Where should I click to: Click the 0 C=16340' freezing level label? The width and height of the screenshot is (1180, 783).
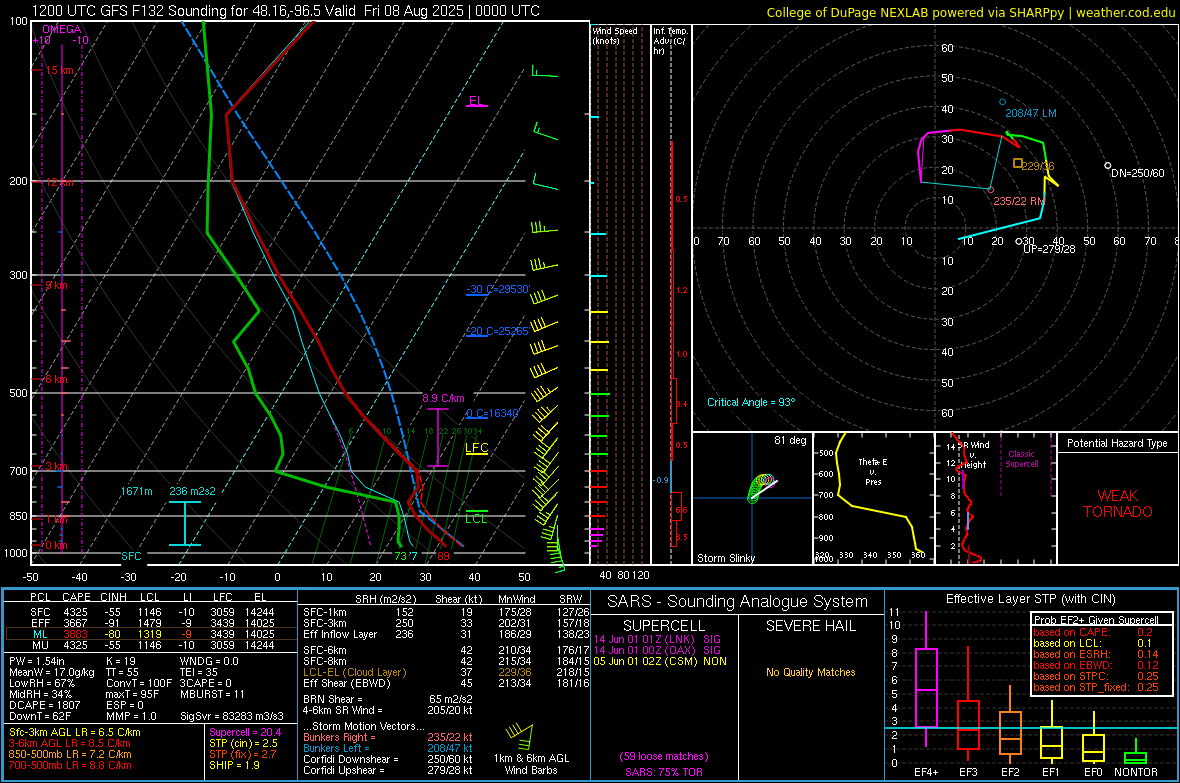click(492, 413)
